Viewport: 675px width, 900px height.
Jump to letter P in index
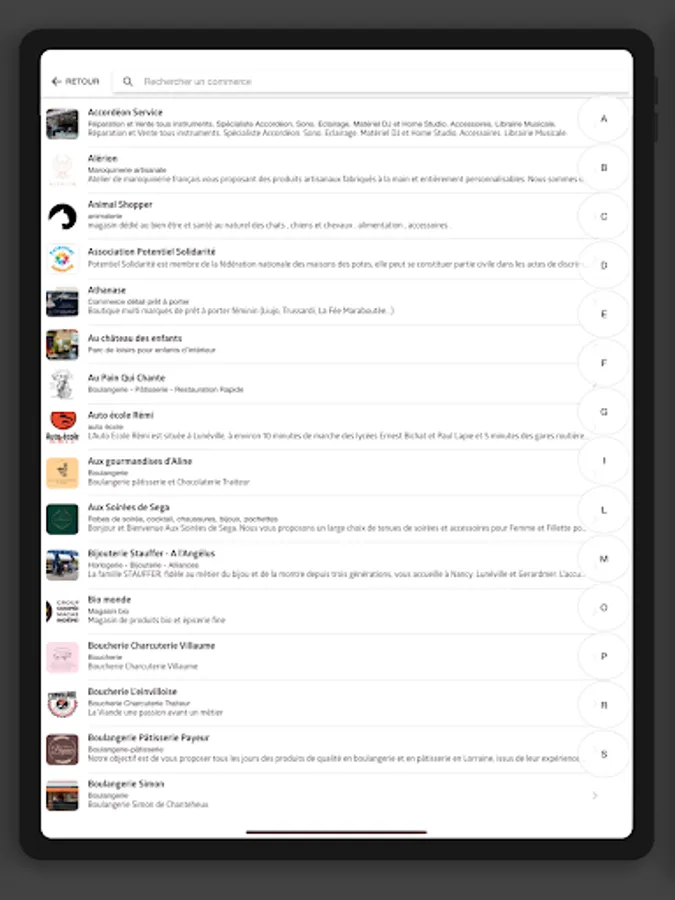click(603, 657)
